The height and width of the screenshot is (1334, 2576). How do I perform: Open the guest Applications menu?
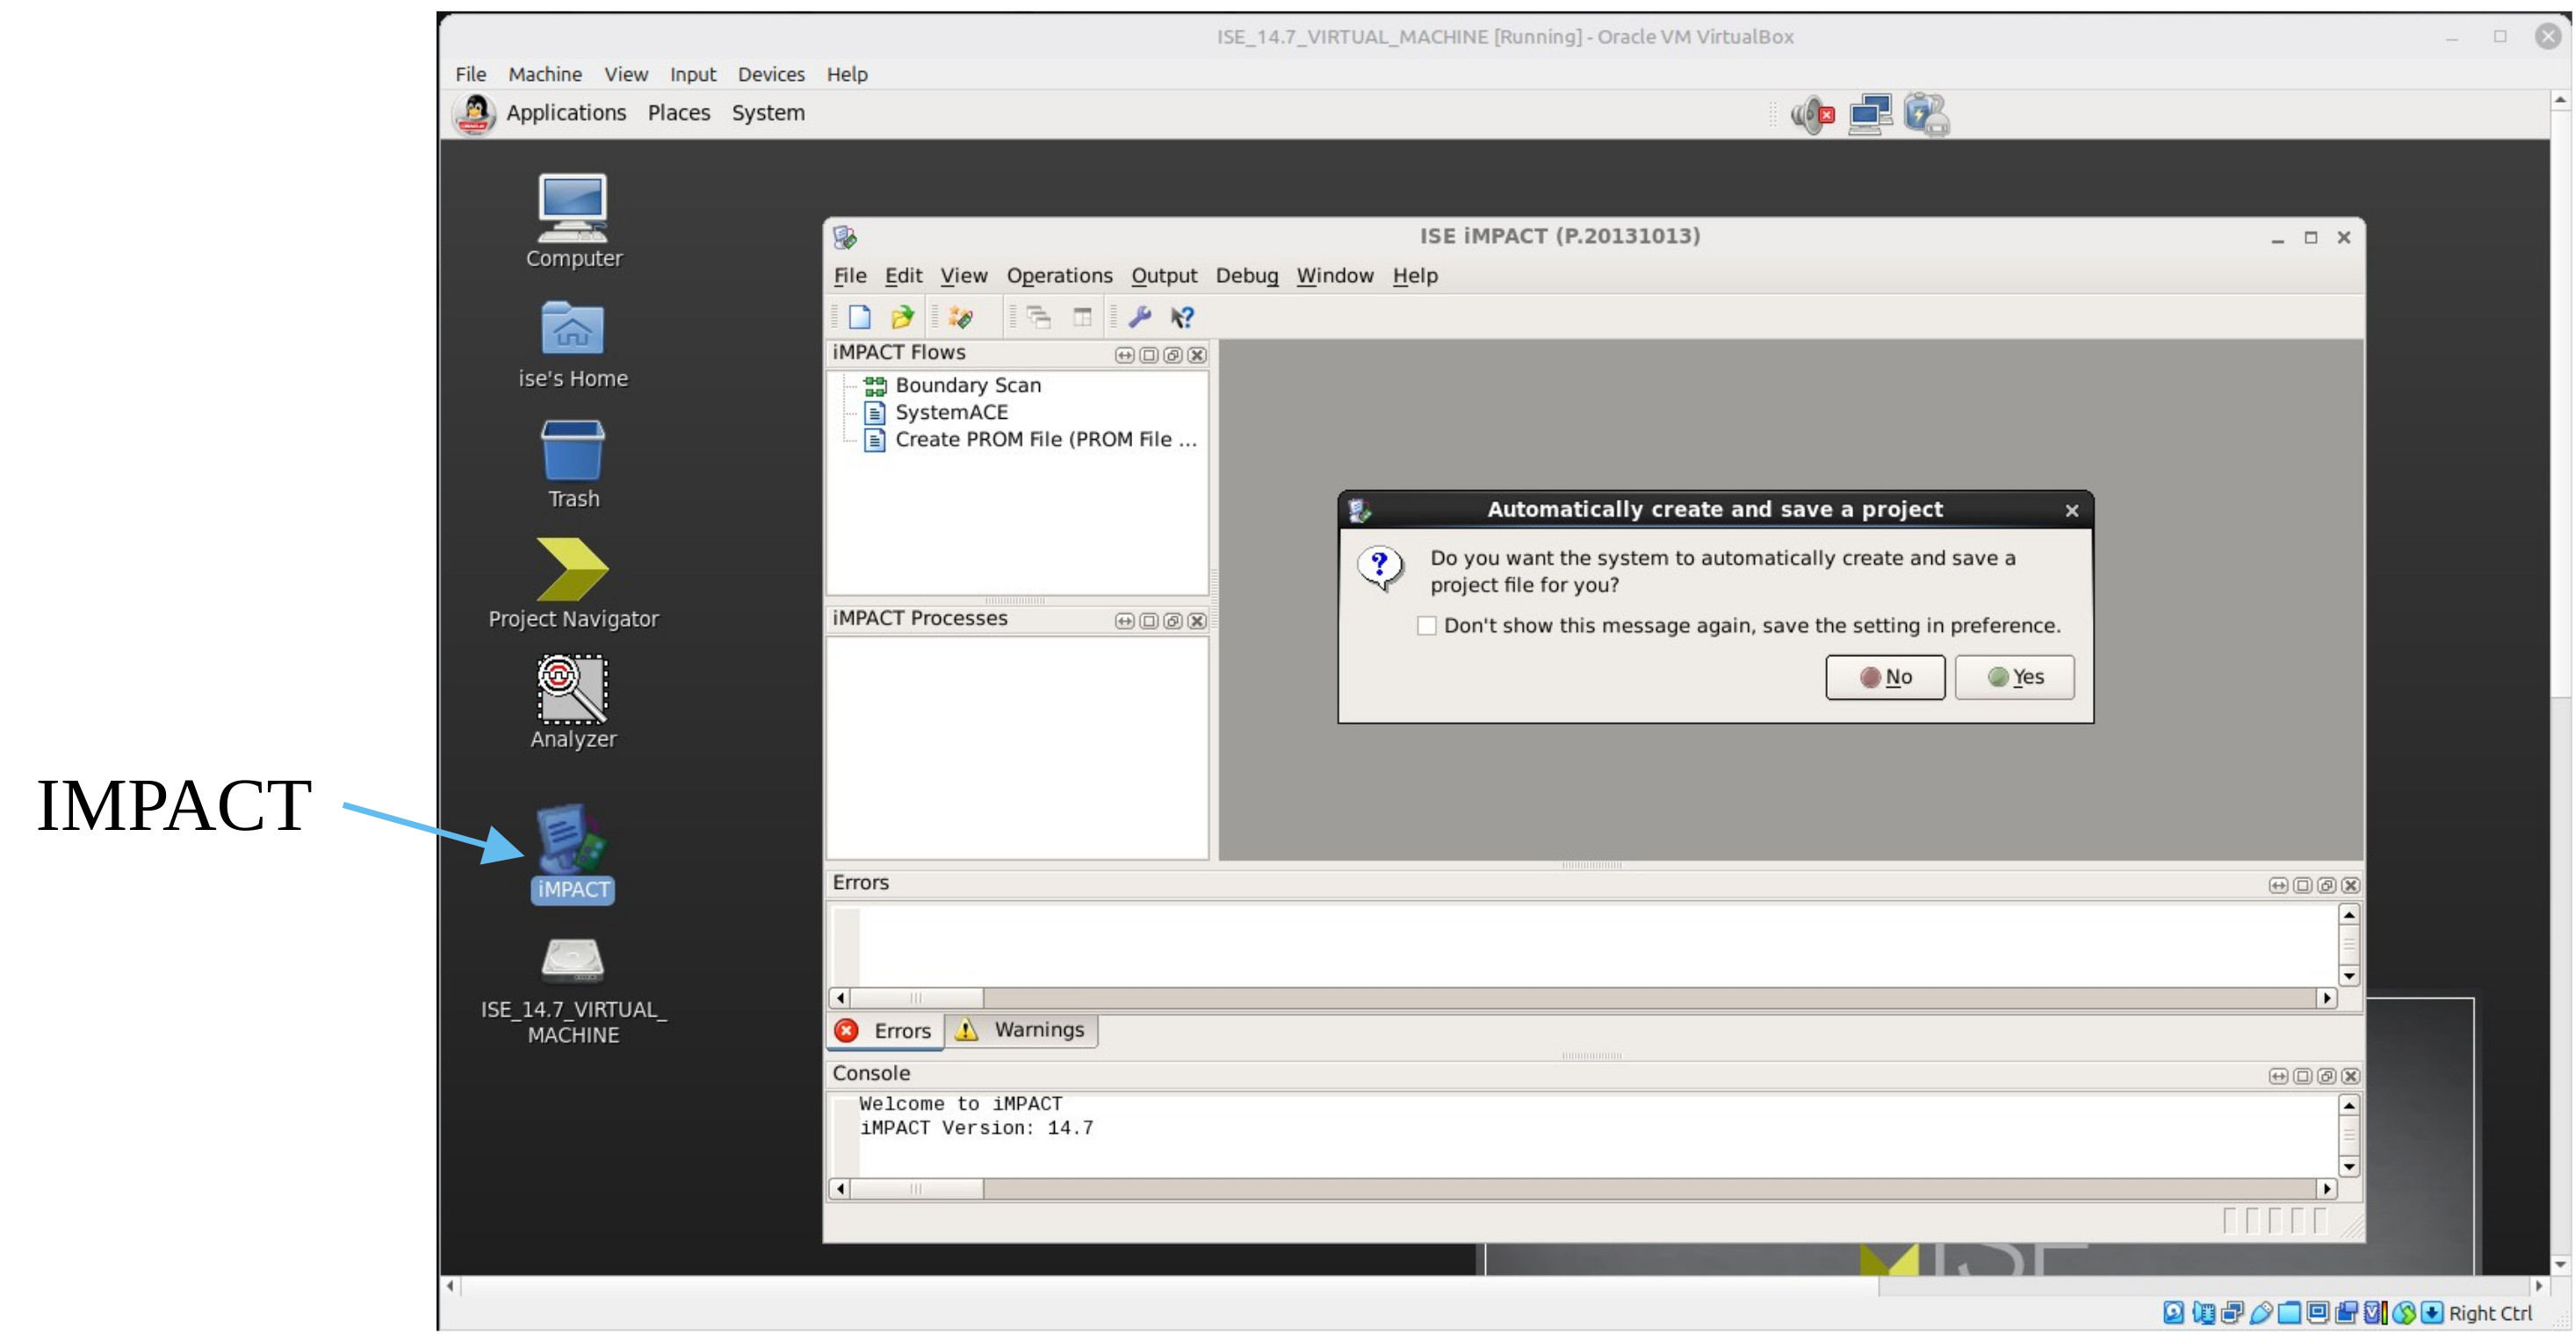[566, 113]
